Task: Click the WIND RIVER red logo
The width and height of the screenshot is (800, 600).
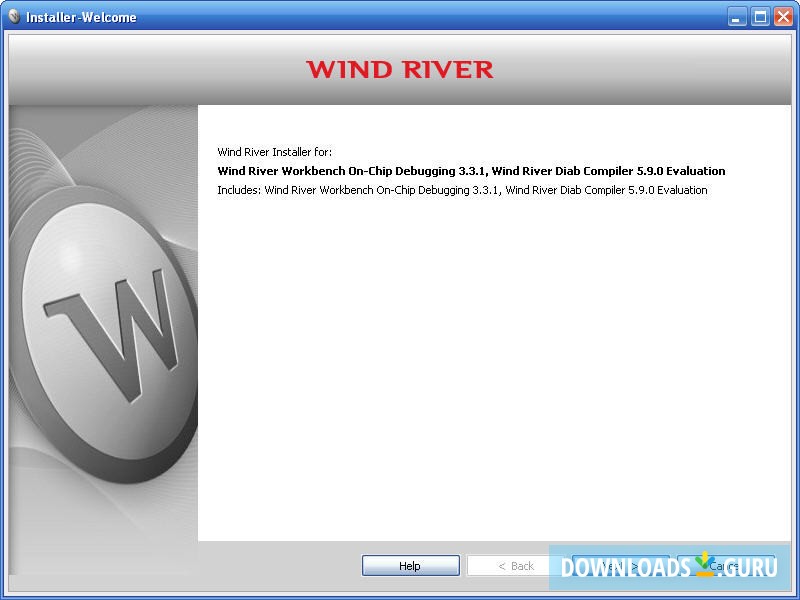Action: coord(399,69)
